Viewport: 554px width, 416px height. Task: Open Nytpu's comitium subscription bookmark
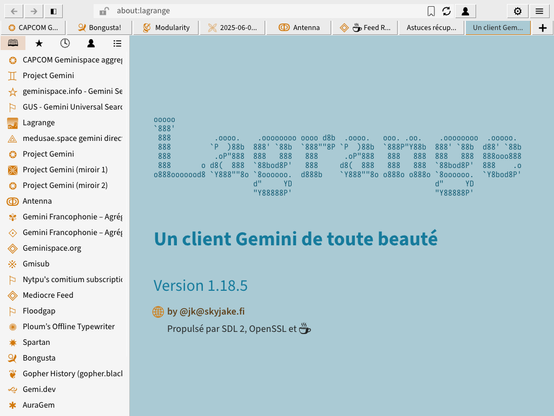[65, 280]
